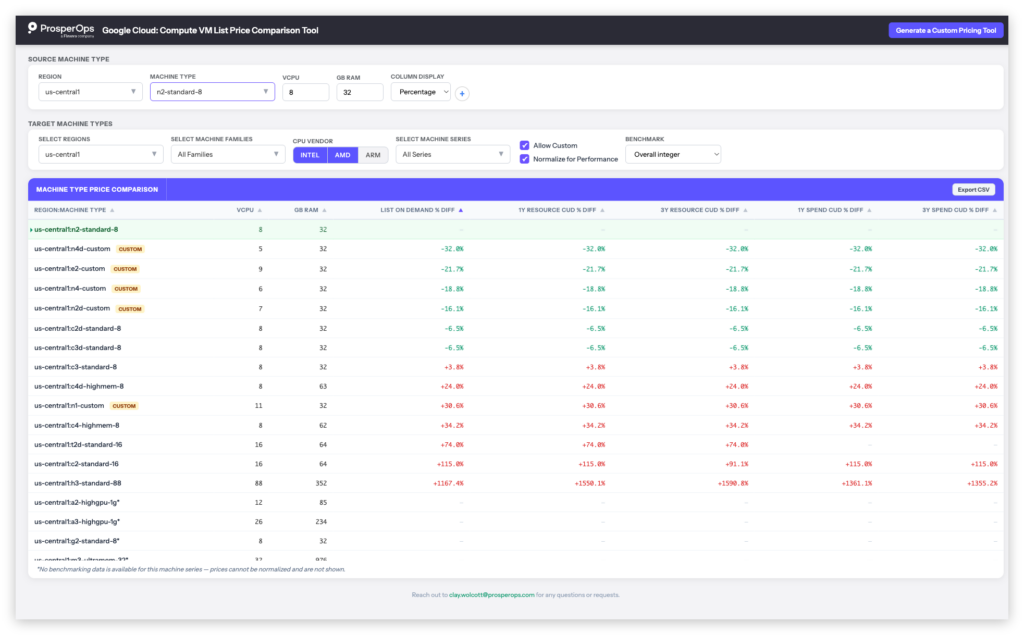Select the us-central1:g2-standard-8 row
Screen dimensions: 1024x635
pos(515,541)
